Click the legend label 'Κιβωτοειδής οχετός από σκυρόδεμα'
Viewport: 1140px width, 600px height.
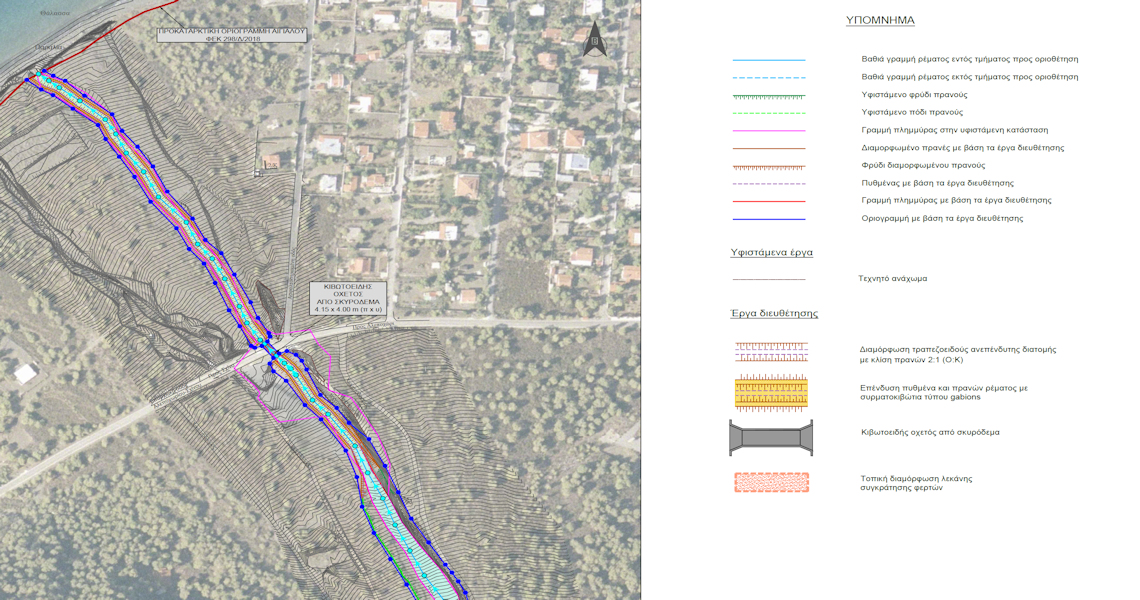(930, 432)
